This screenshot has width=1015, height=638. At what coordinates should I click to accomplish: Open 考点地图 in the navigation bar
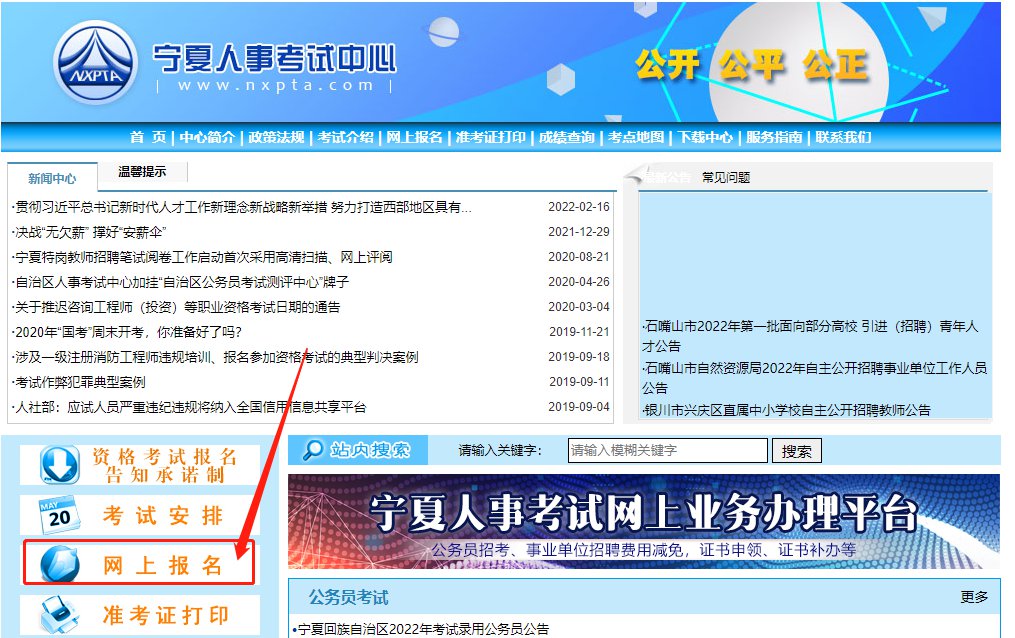tap(636, 137)
